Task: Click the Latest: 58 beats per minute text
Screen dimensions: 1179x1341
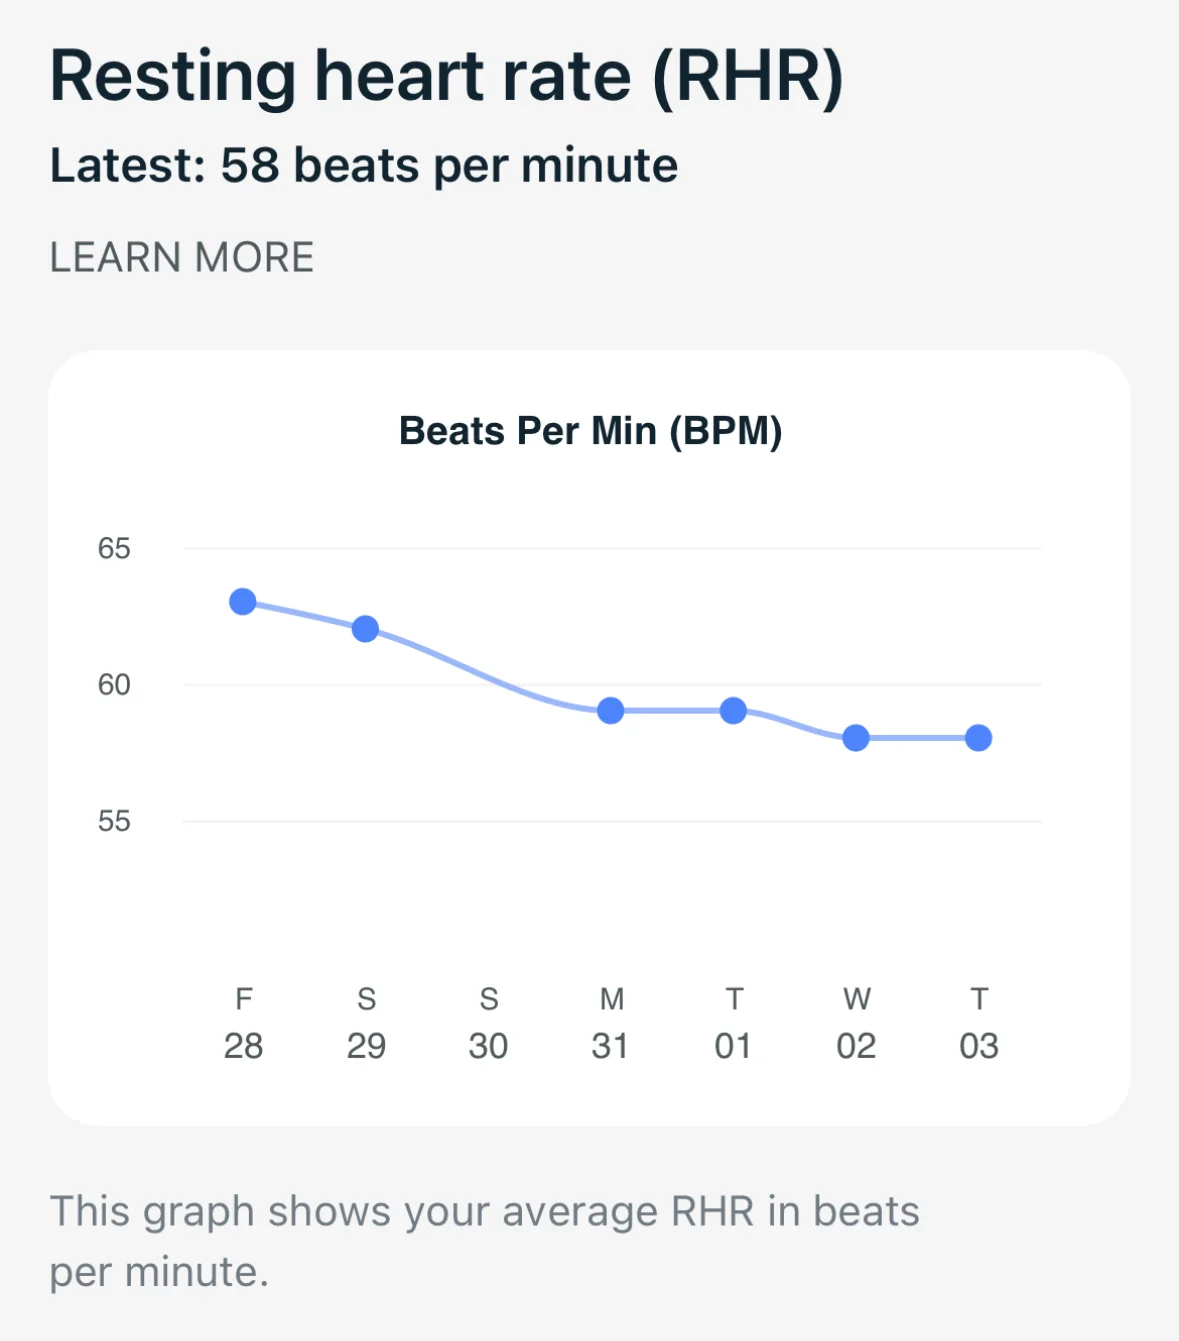Action: tap(364, 166)
